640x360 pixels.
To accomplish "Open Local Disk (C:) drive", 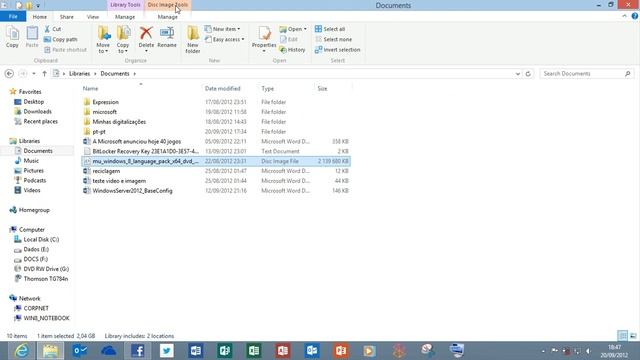I will [x=41, y=240].
